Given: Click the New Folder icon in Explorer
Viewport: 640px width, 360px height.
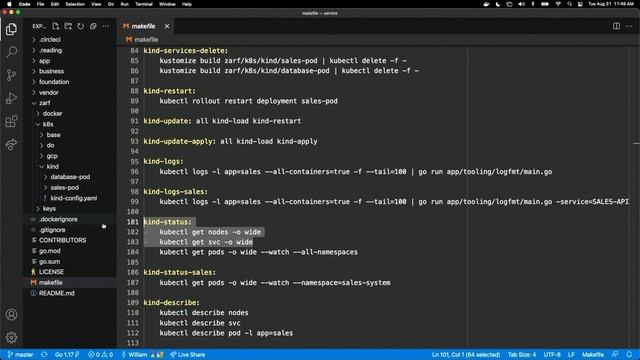Looking at the screenshot, I should (68, 26).
